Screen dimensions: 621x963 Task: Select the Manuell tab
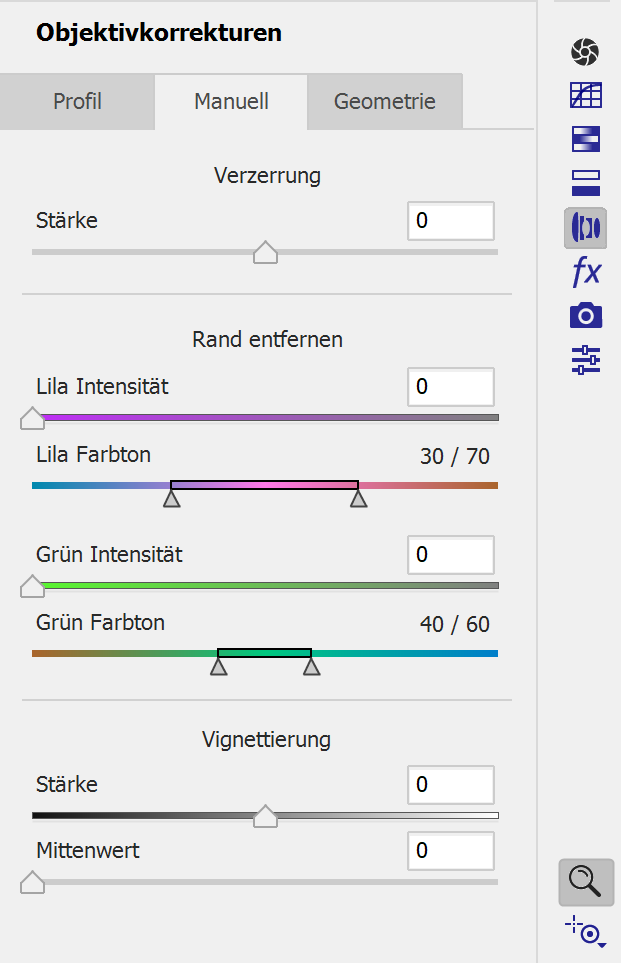[231, 102]
